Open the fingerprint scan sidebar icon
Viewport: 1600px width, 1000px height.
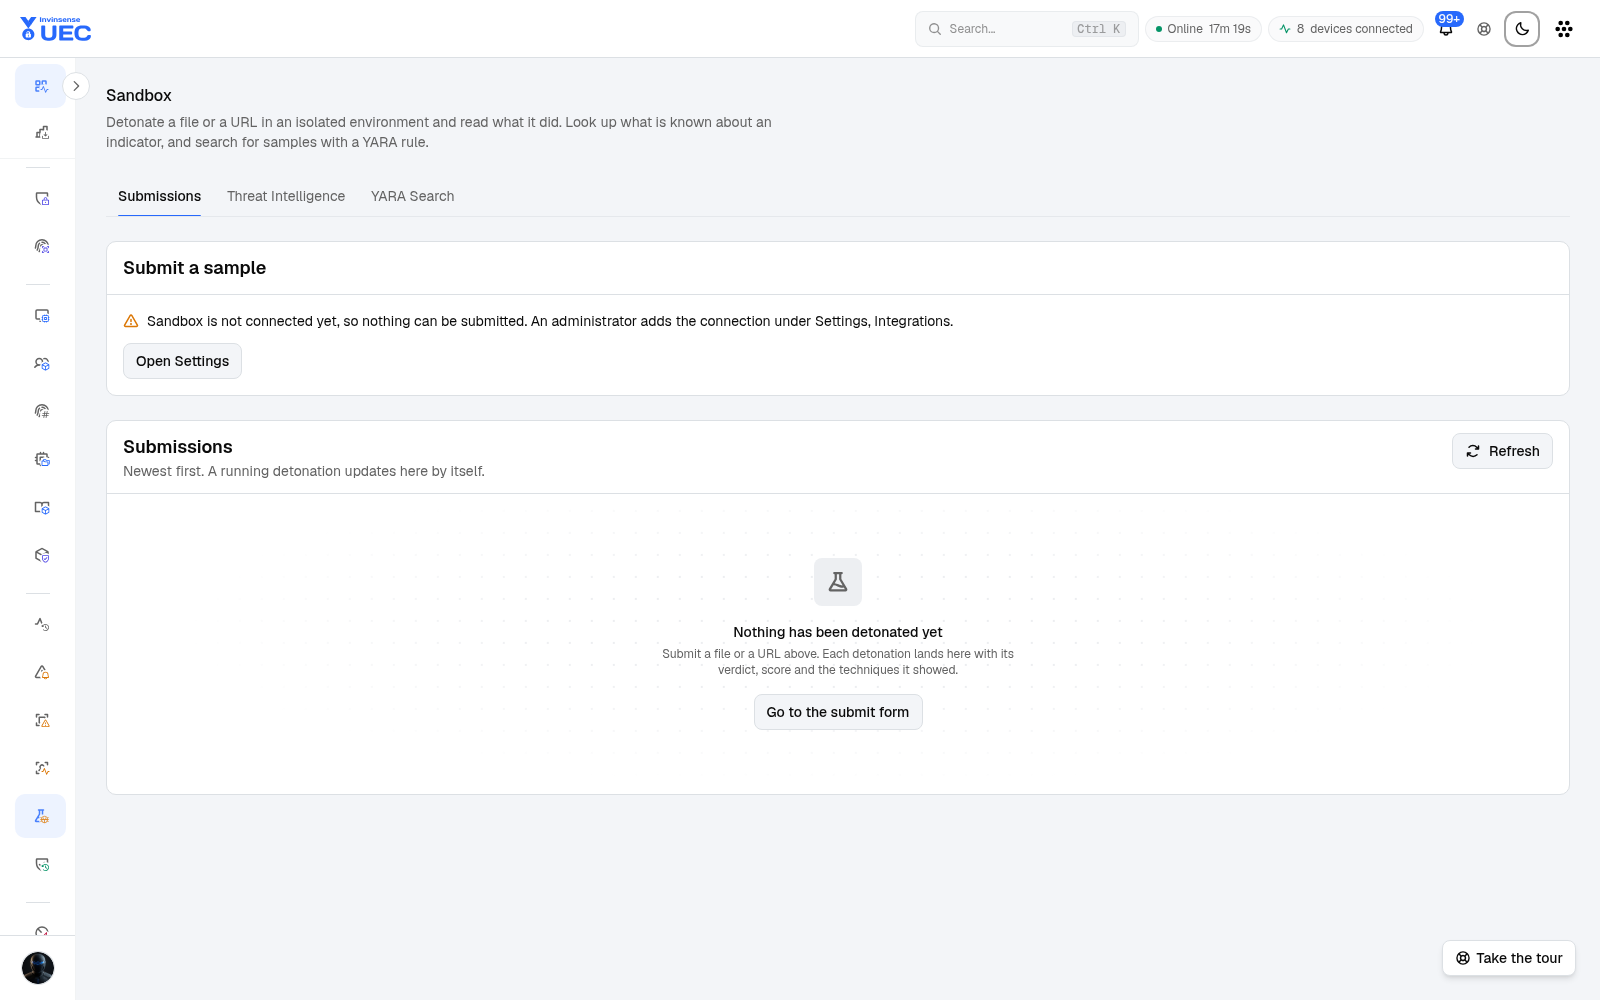click(41, 246)
